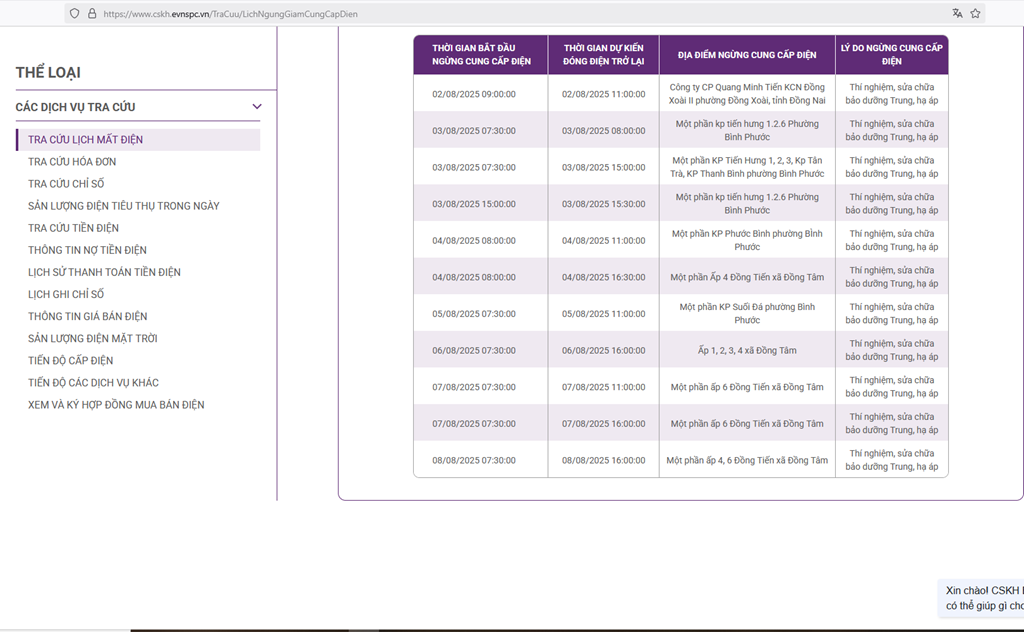Go to TRA CỨU CHỈ SỐ
The width and height of the screenshot is (1024, 632).
pyautogui.click(x=66, y=184)
